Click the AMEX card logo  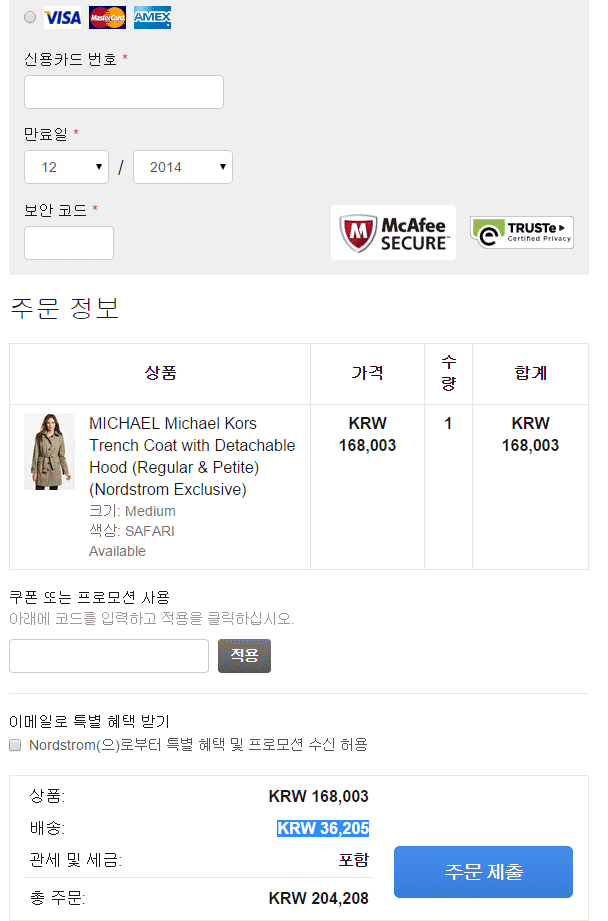tap(152, 18)
